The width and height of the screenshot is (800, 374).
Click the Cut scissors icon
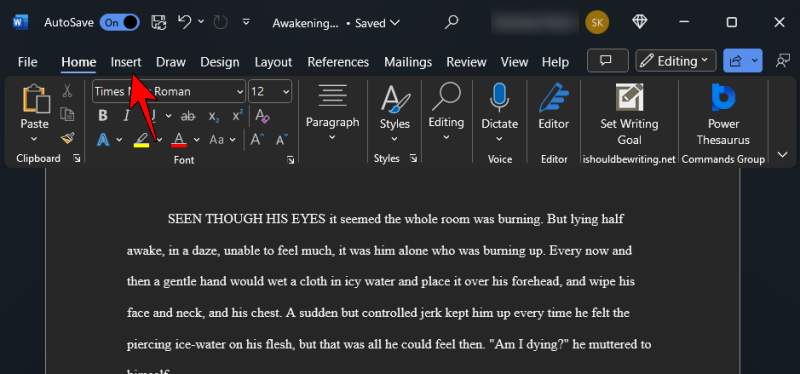coord(67,91)
